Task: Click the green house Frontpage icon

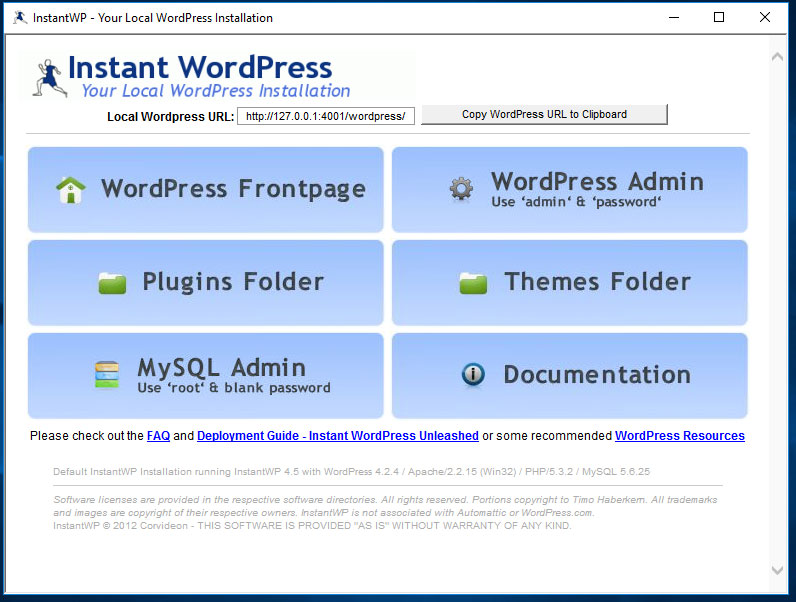Action: pos(71,190)
